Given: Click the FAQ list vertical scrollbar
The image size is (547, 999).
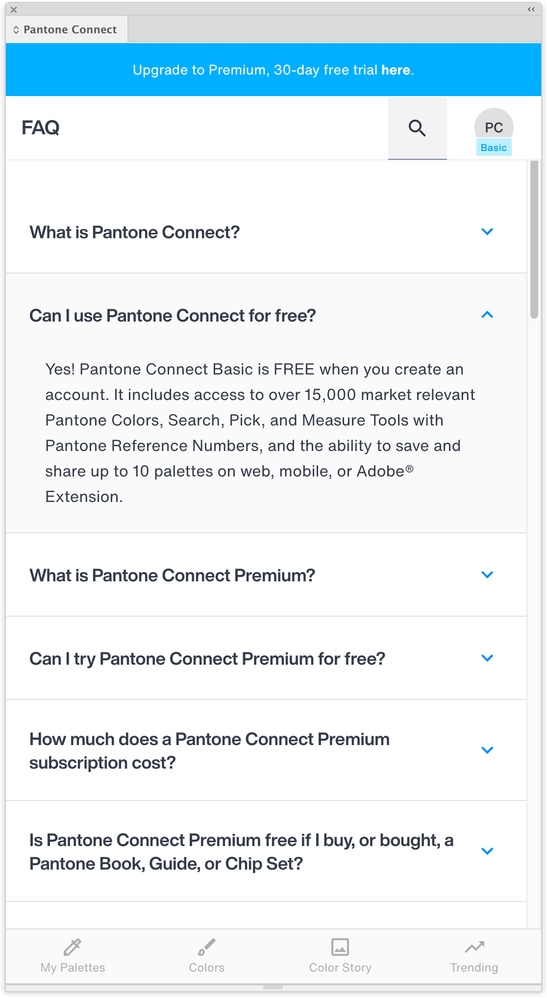Looking at the screenshot, I should [534, 239].
